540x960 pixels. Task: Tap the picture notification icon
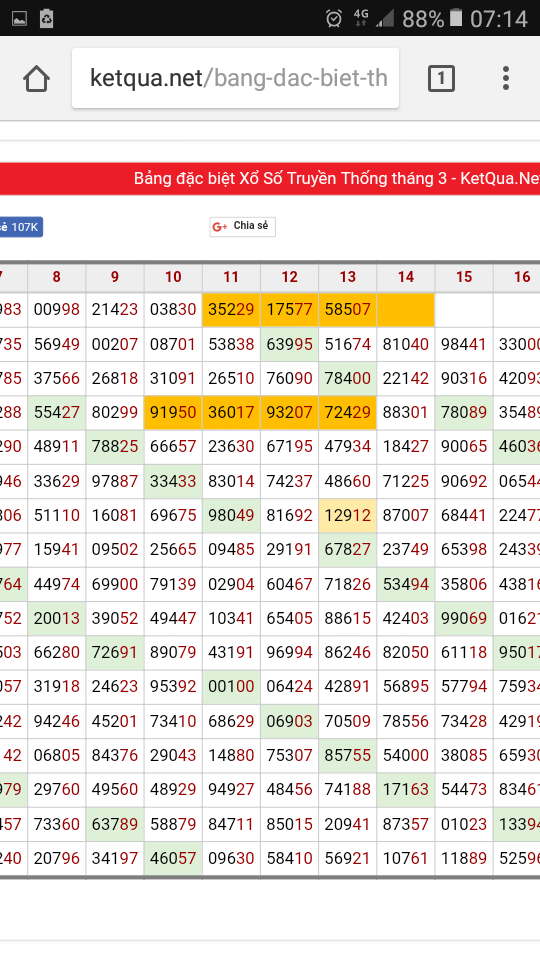pos(19,18)
